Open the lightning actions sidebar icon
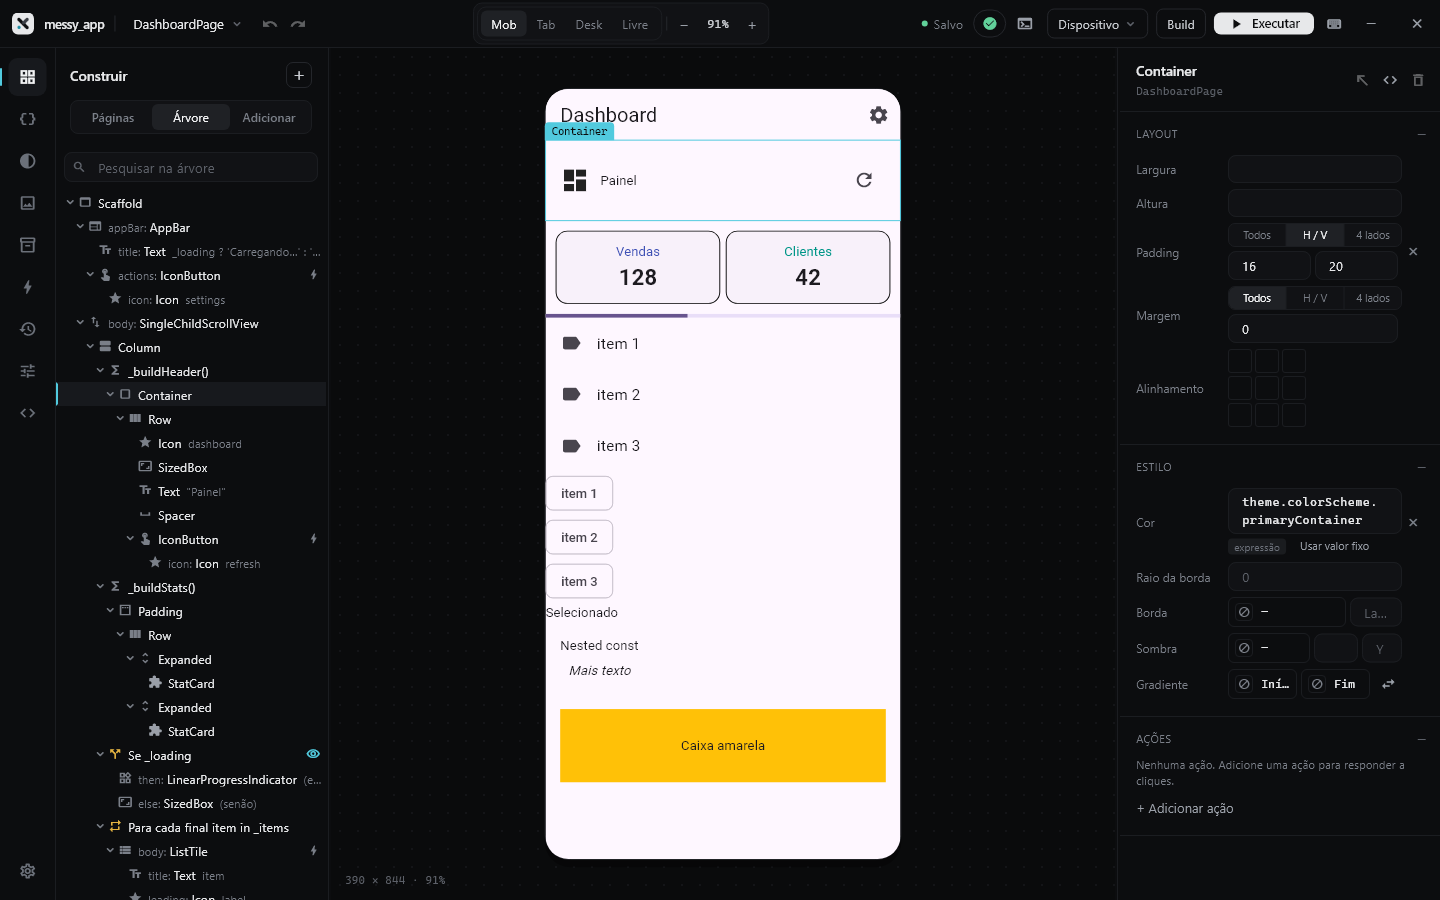1440x900 pixels. point(28,287)
